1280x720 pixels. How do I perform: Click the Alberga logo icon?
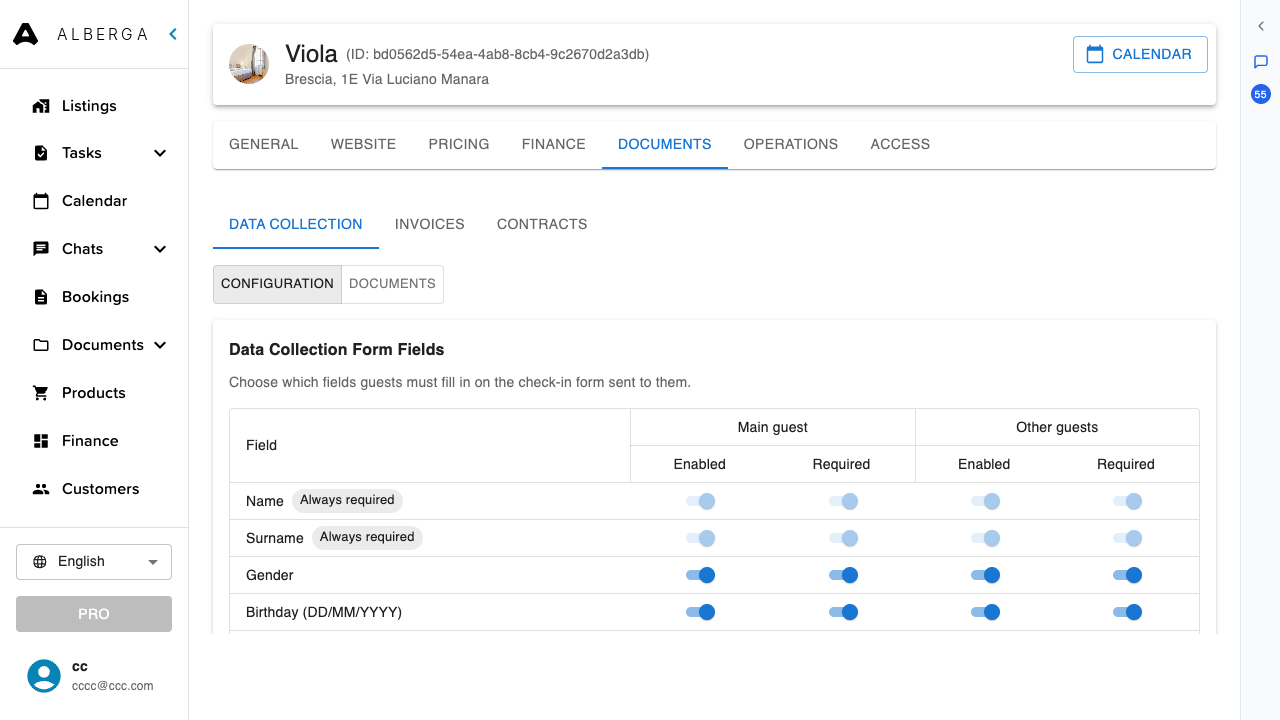point(25,34)
